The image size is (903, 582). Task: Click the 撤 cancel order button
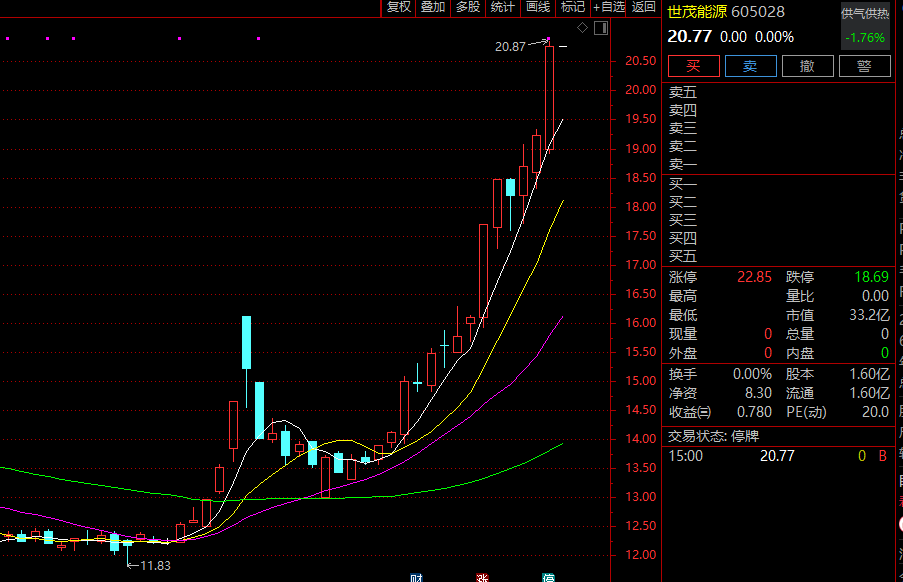coord(807,66)
